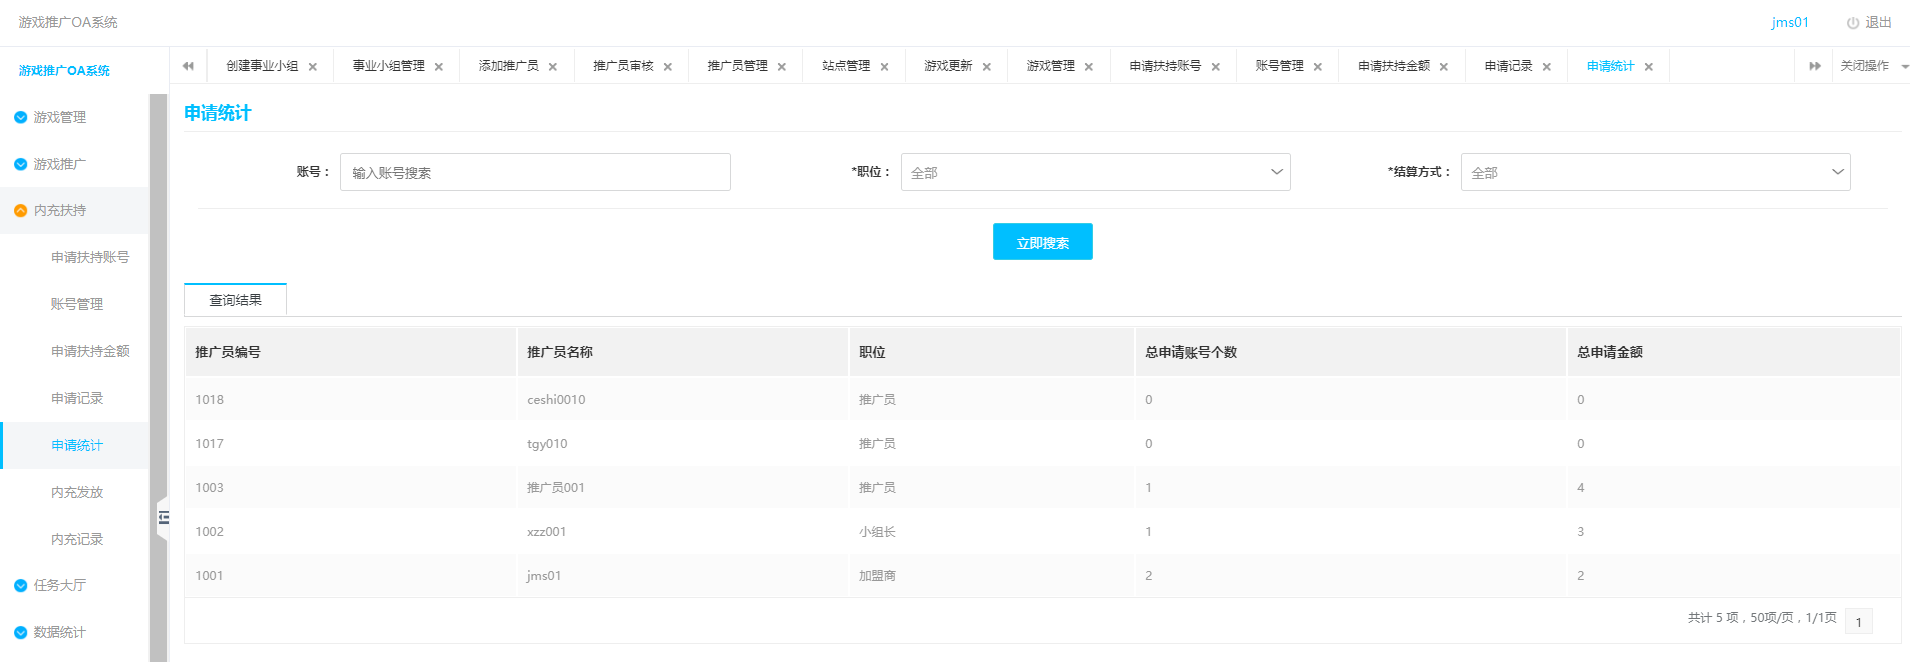This screenshot has width=1910, height=662.
Task: Expand the 游戏管理 sidebar menu
Action: coord(60,117)
